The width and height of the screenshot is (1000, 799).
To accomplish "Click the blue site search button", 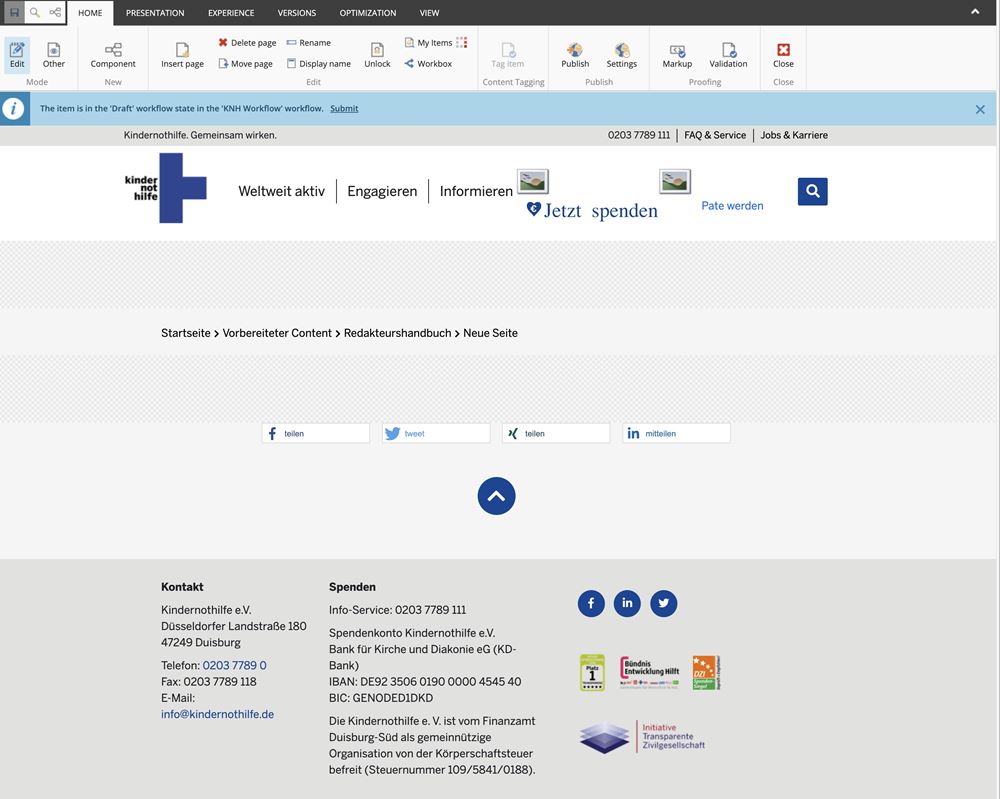I will coord(812,191).
